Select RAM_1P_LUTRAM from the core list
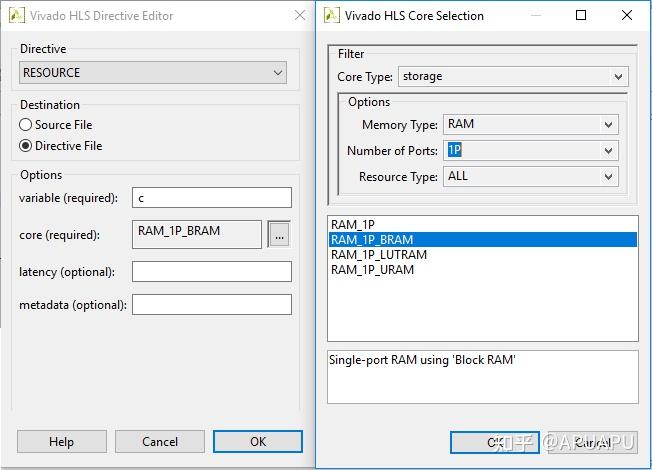652x470 pixels. [379, 255]
